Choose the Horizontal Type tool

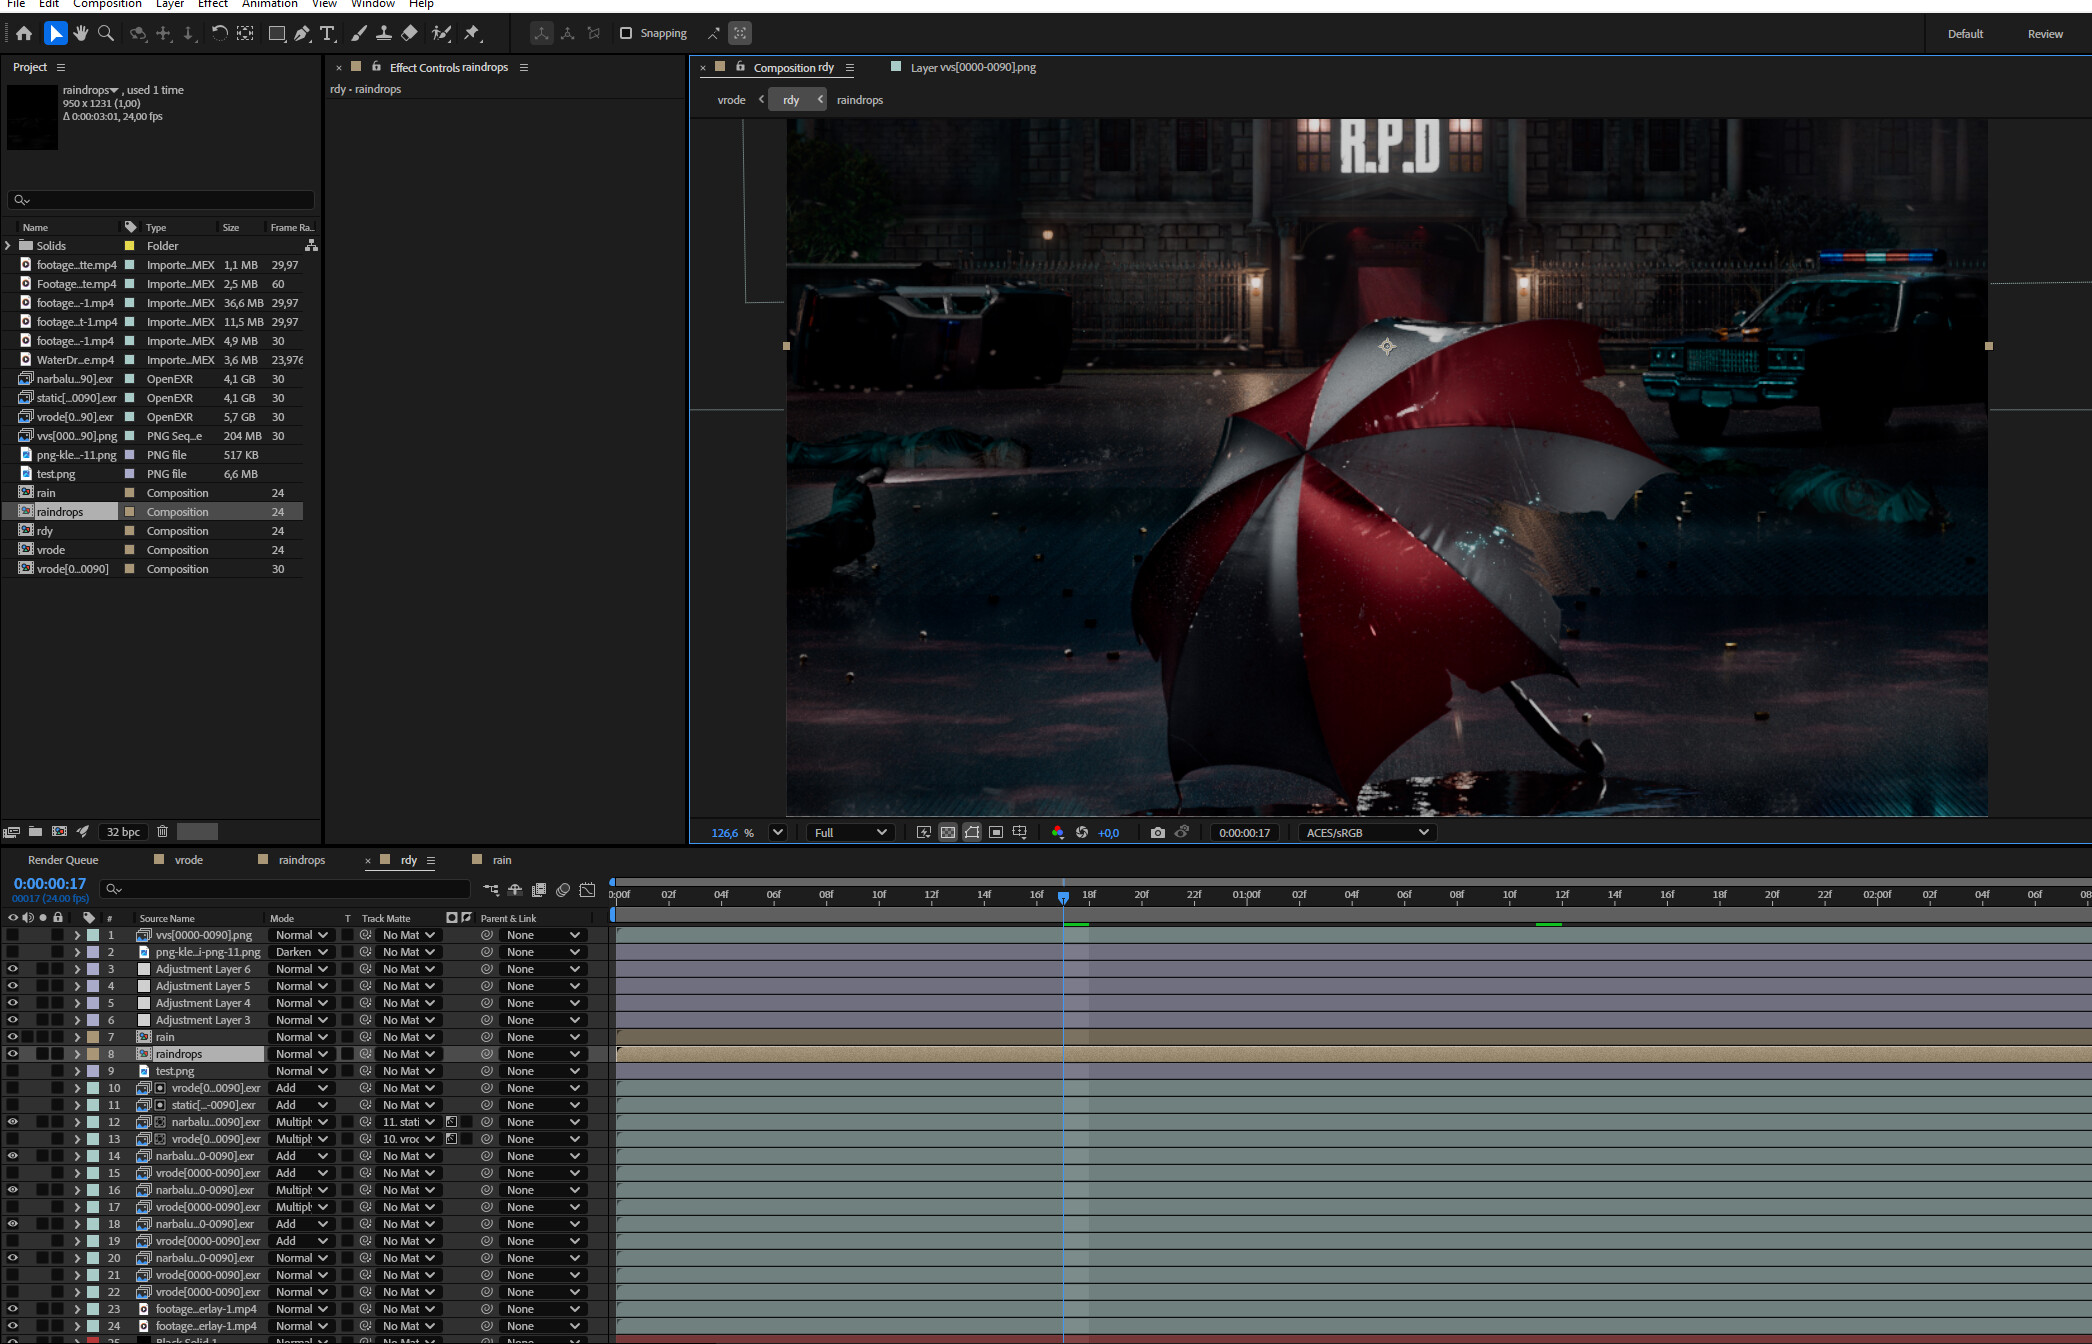click(x=327, y=33)
